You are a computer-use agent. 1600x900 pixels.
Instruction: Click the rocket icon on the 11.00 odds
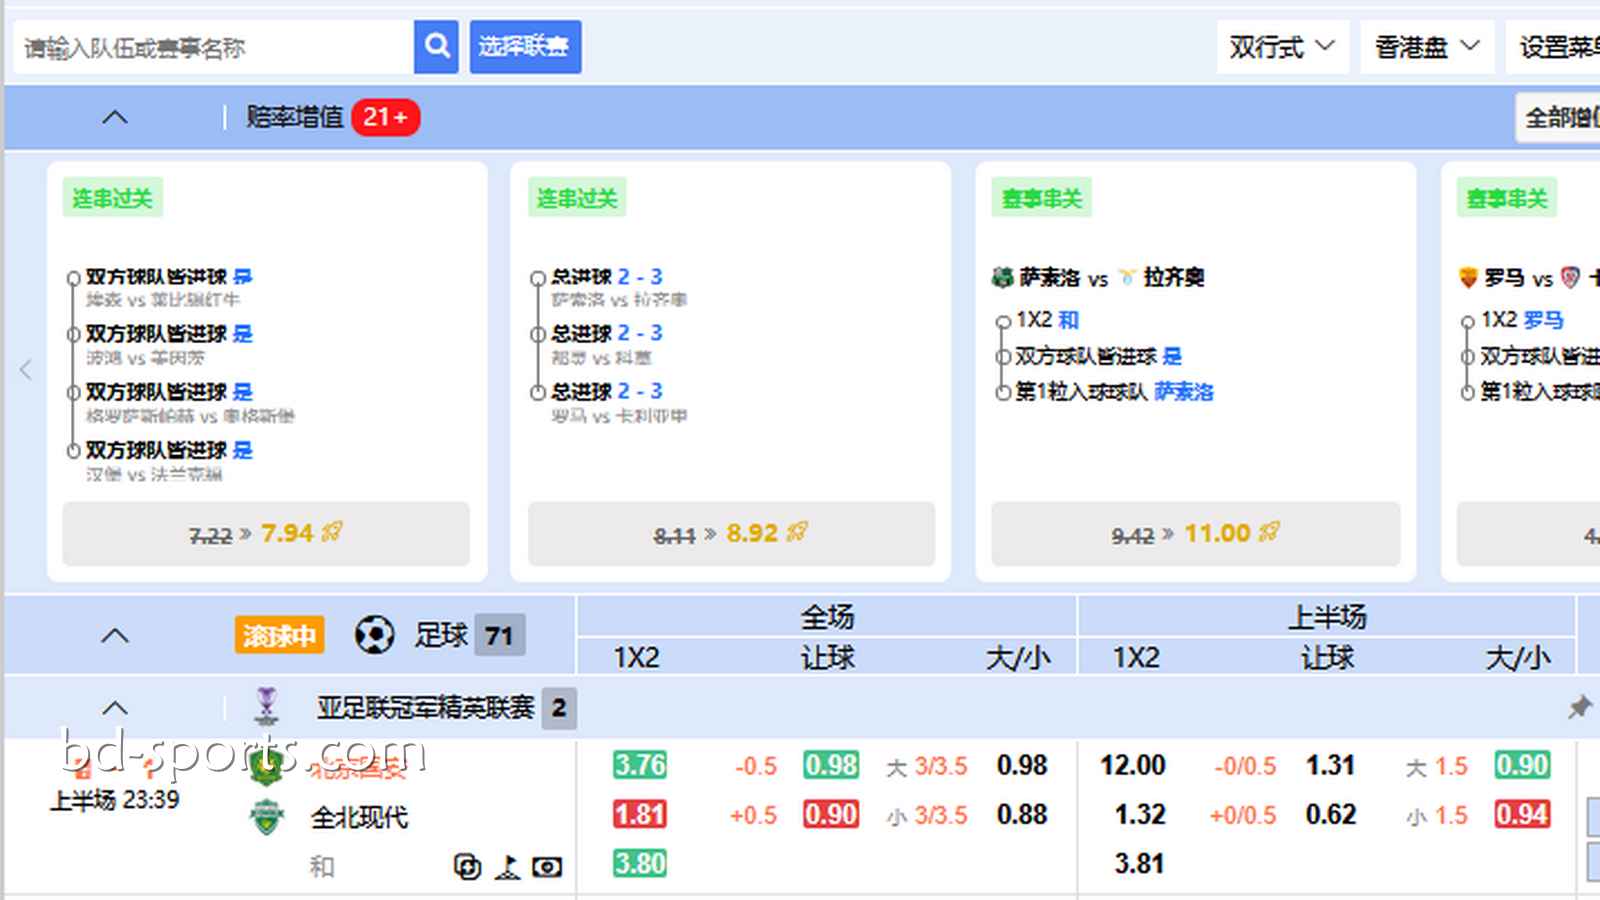coord(1269,532)
